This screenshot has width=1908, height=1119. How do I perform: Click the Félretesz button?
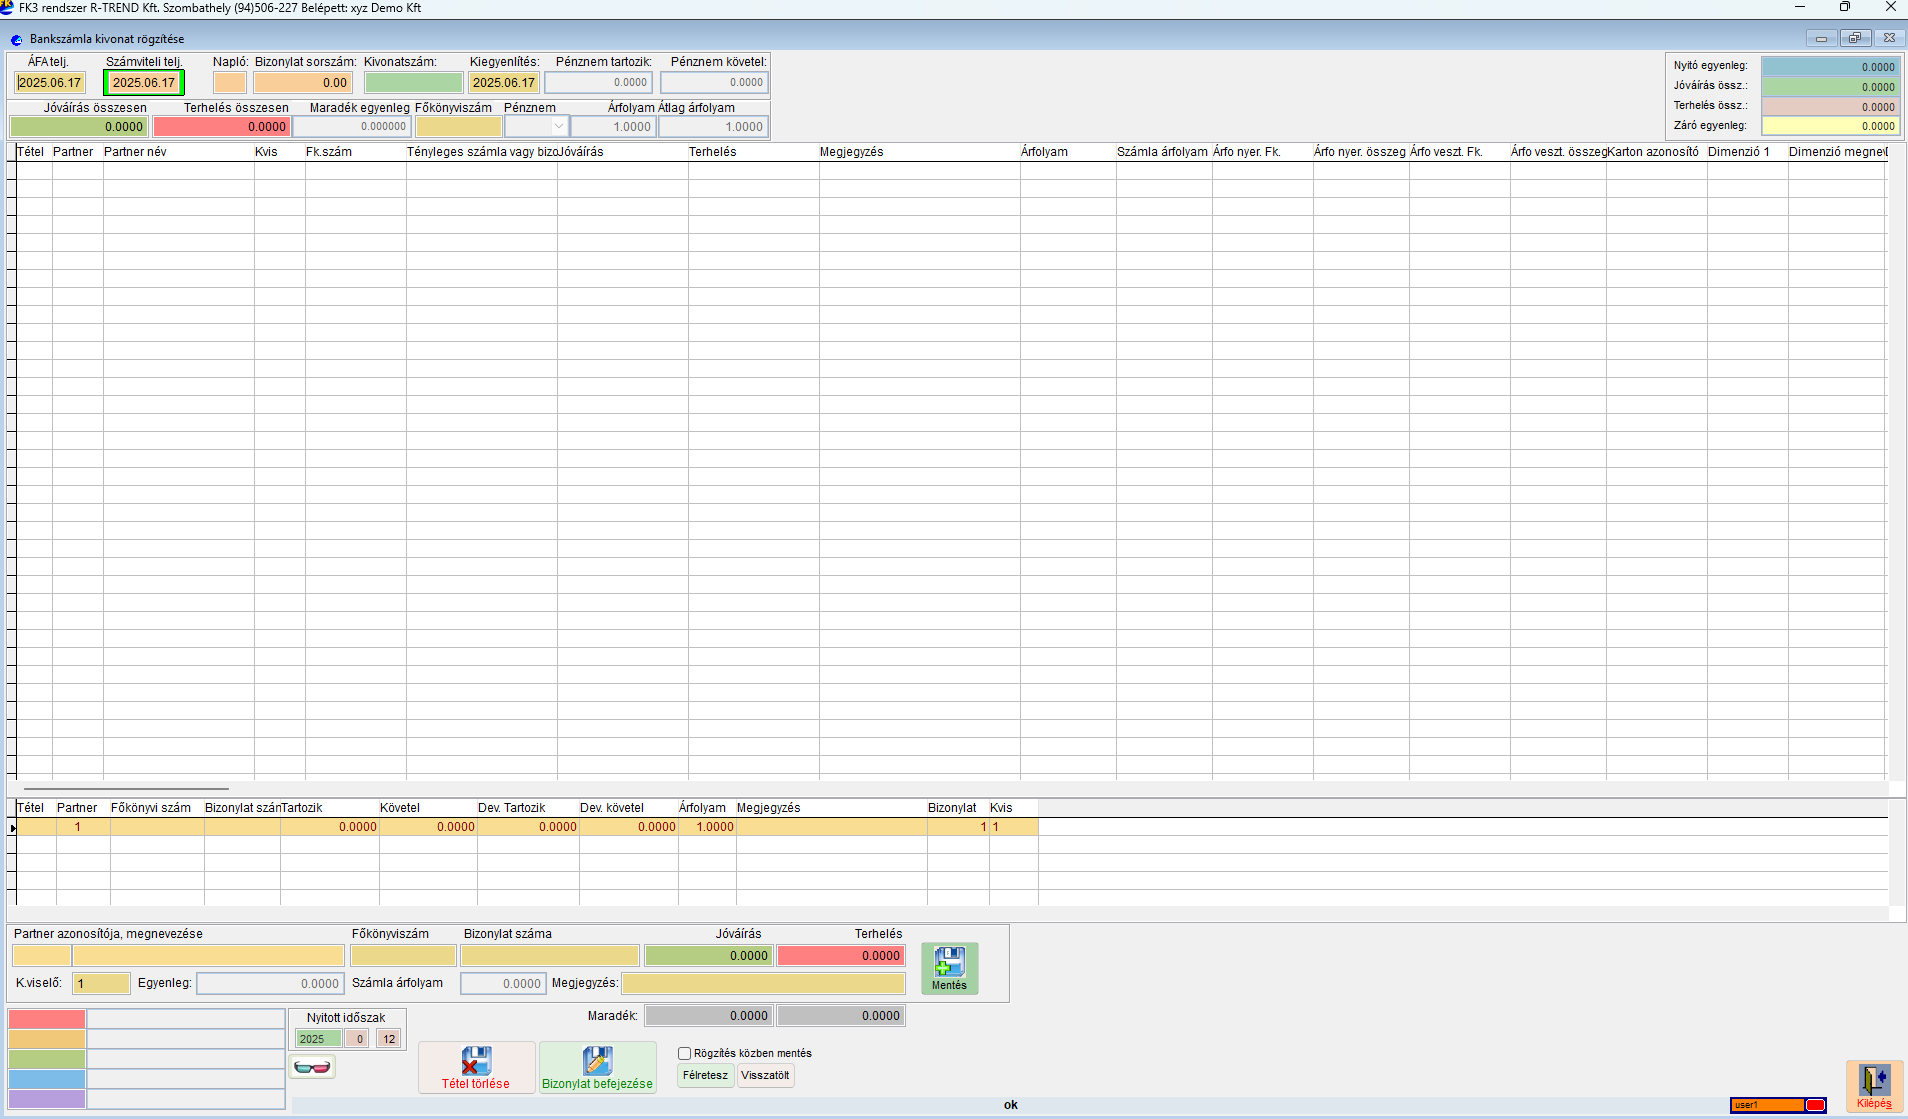705,1075
